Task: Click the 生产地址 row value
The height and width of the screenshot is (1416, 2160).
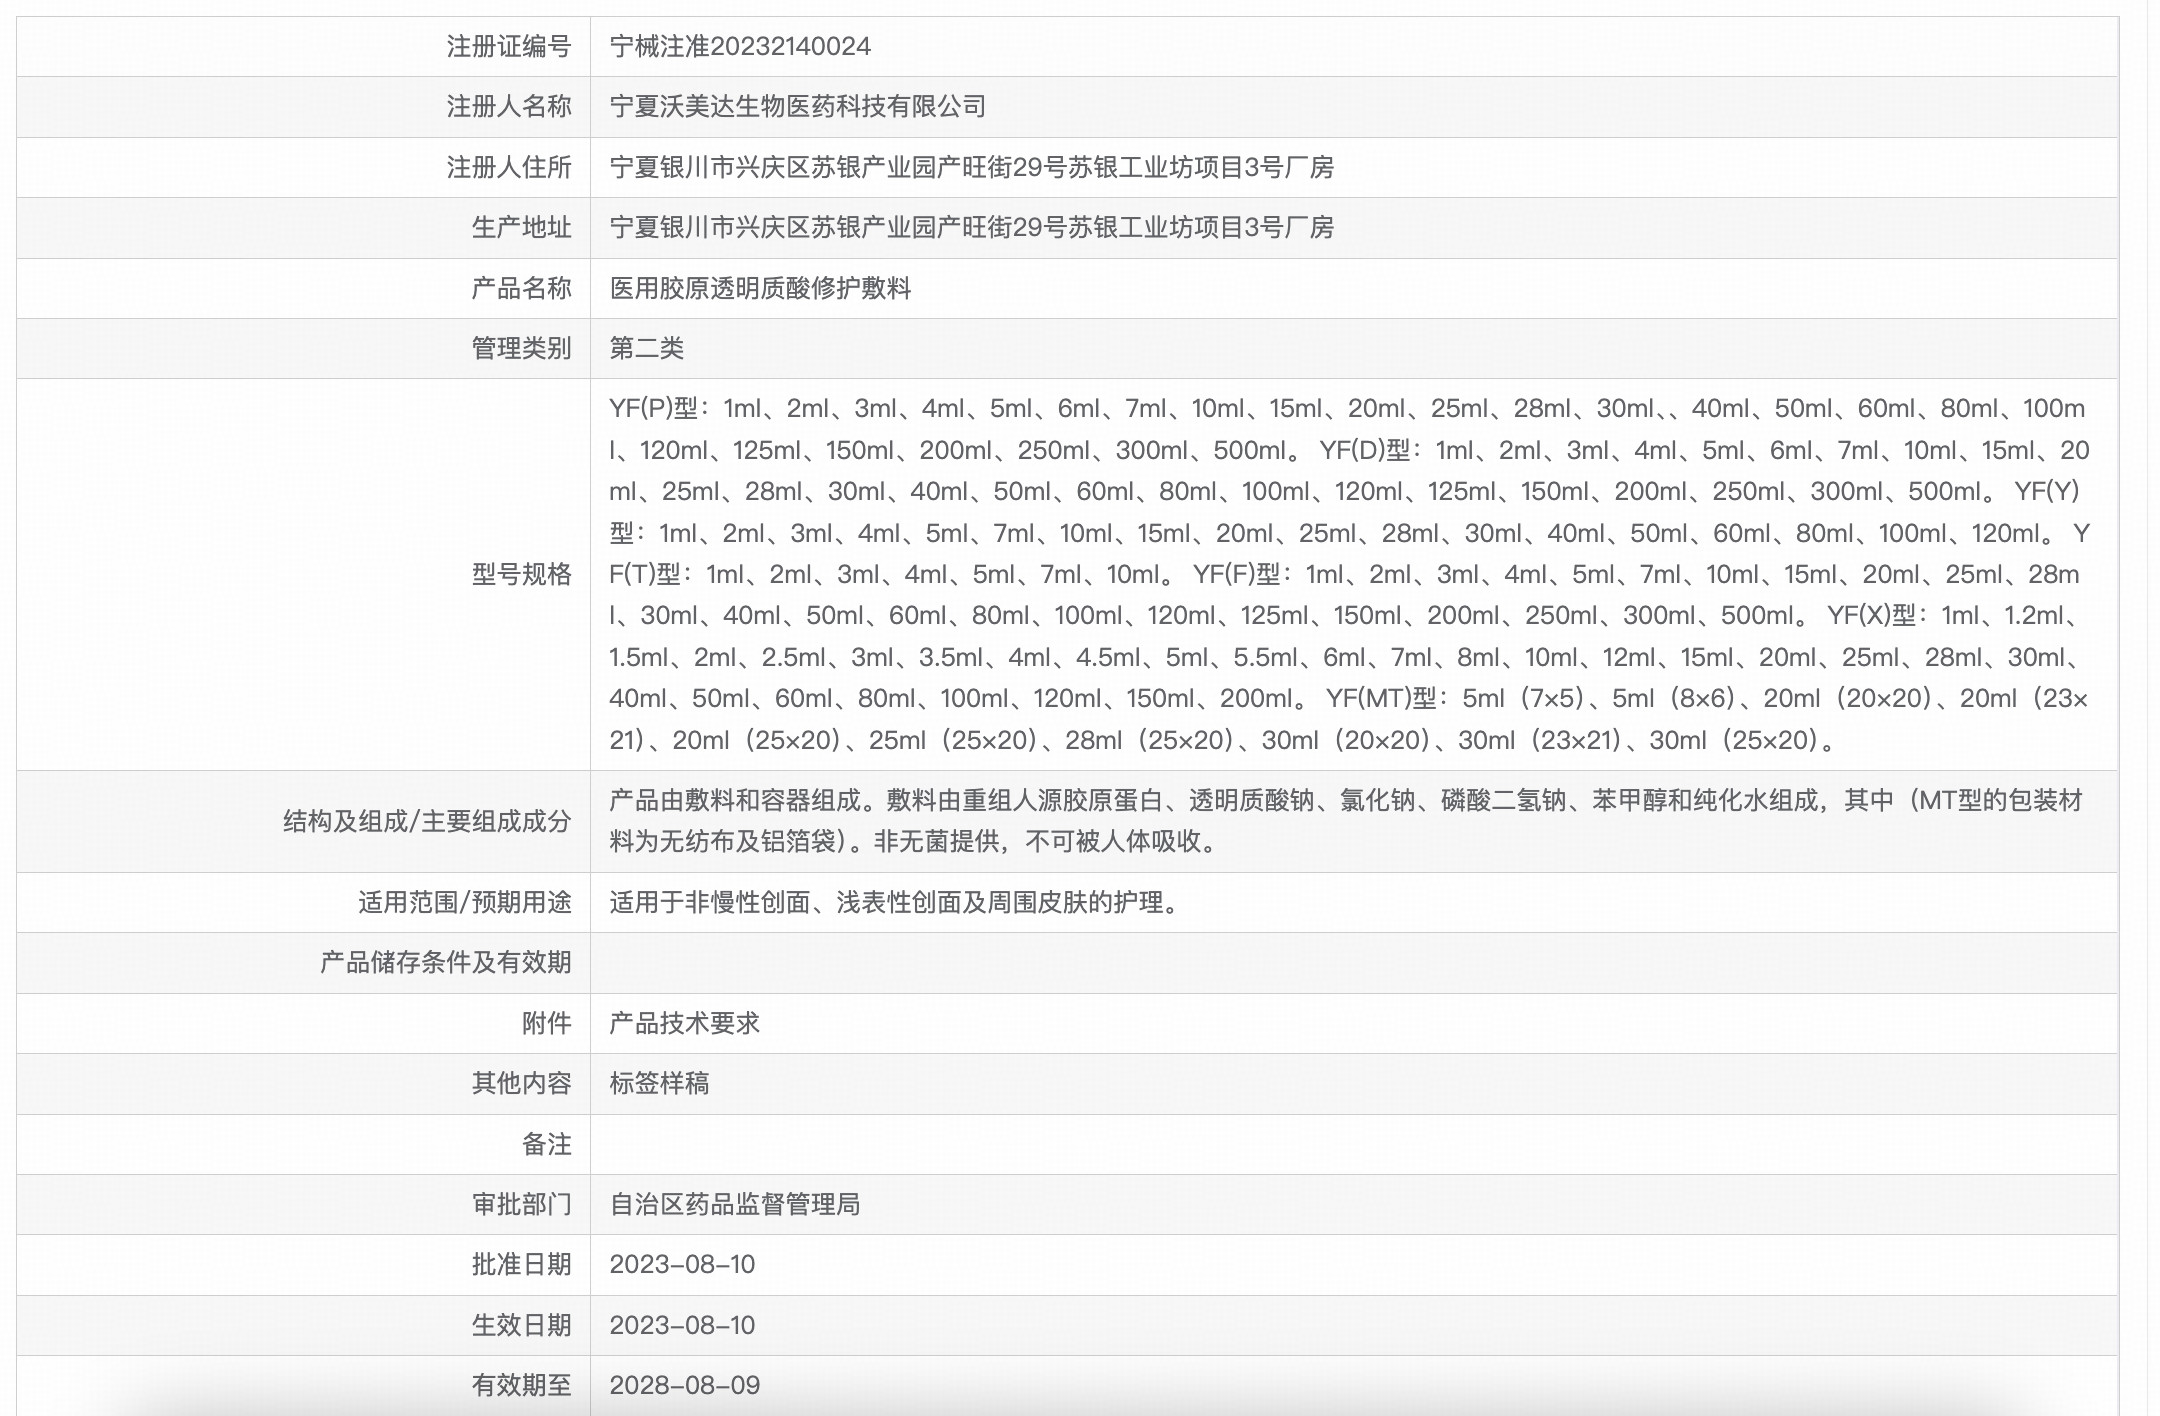Action: pos(975,227)
